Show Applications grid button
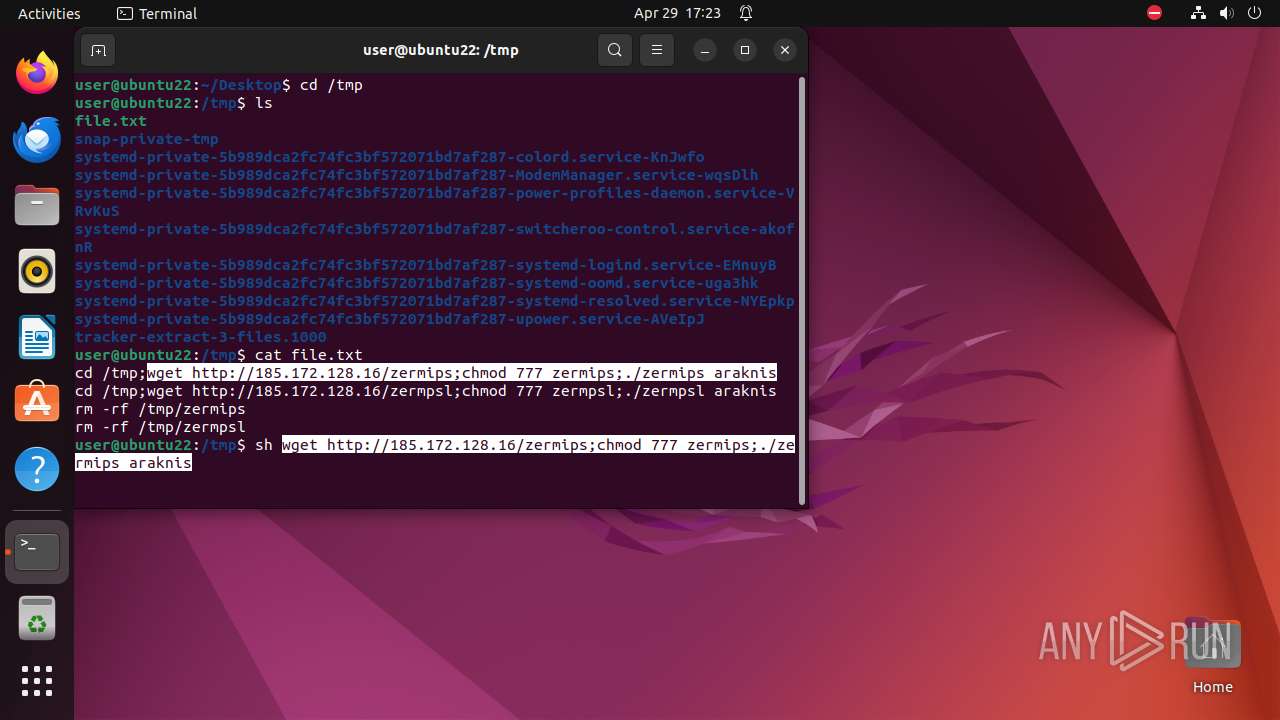 tap(37, 681)
